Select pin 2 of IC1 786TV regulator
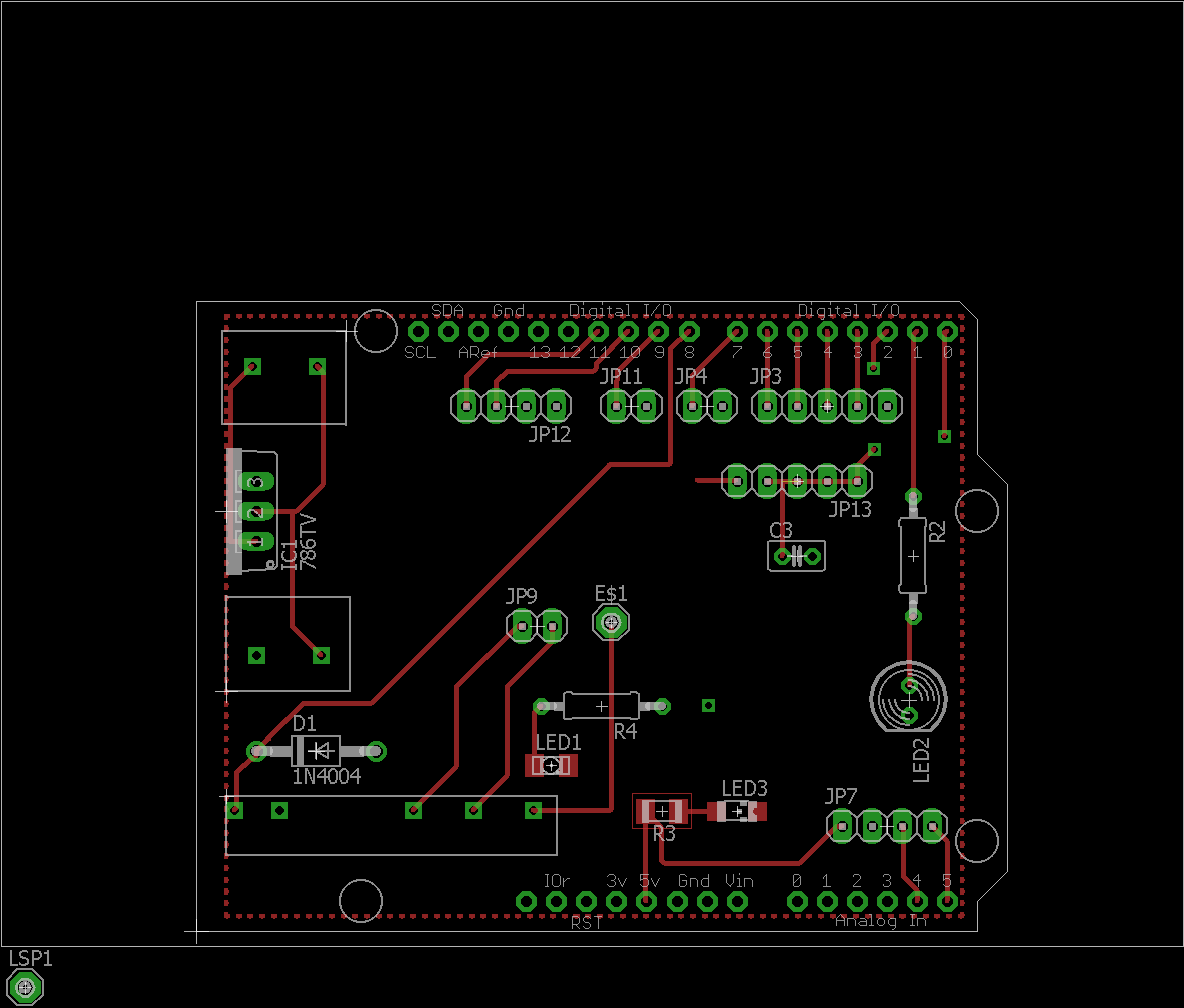 tap(255, 512)
